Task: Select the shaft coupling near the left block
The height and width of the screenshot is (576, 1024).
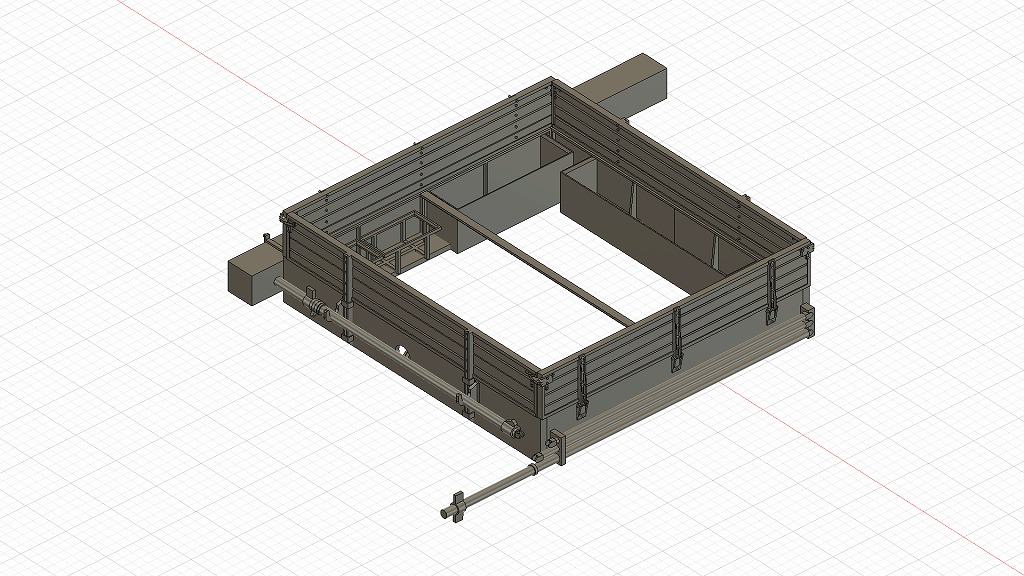Action: pos(313,304)
